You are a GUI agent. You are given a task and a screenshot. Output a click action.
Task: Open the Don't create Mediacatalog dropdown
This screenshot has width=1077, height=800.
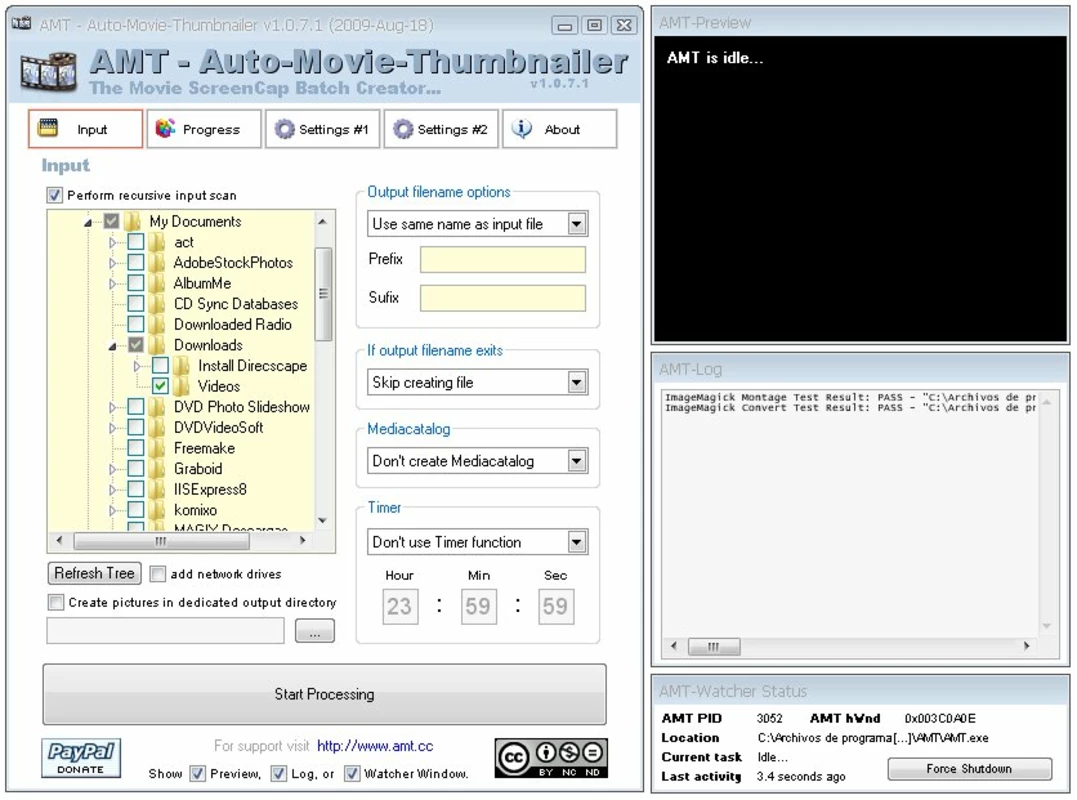(477, 461)
